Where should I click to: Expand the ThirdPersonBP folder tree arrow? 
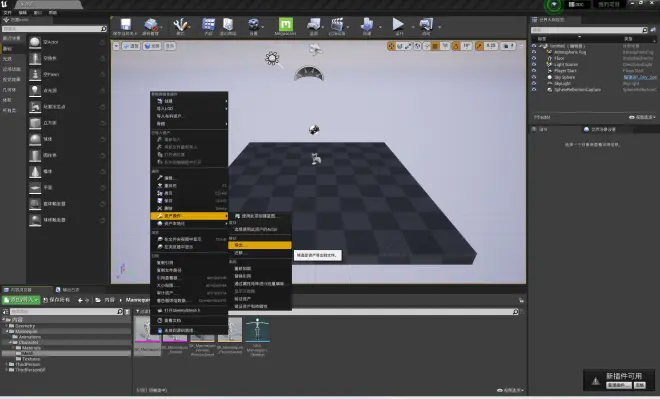tap(6, 370)
